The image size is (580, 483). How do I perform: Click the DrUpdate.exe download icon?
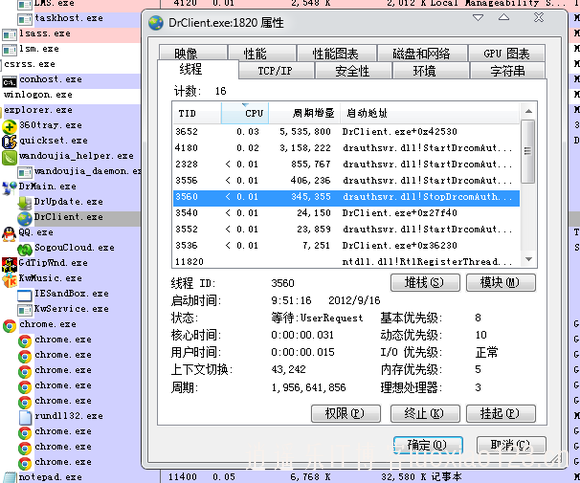tap(25, 203)
